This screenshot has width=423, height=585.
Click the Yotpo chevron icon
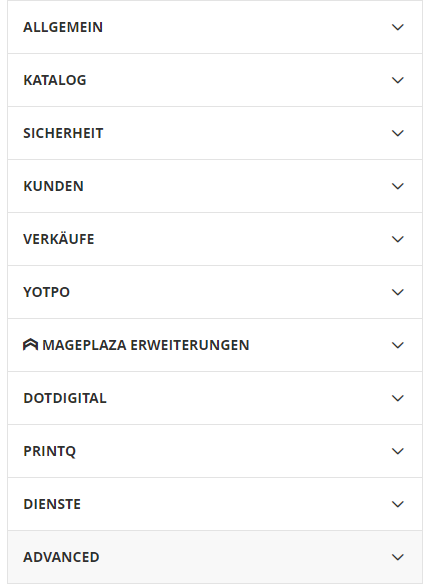398,292
